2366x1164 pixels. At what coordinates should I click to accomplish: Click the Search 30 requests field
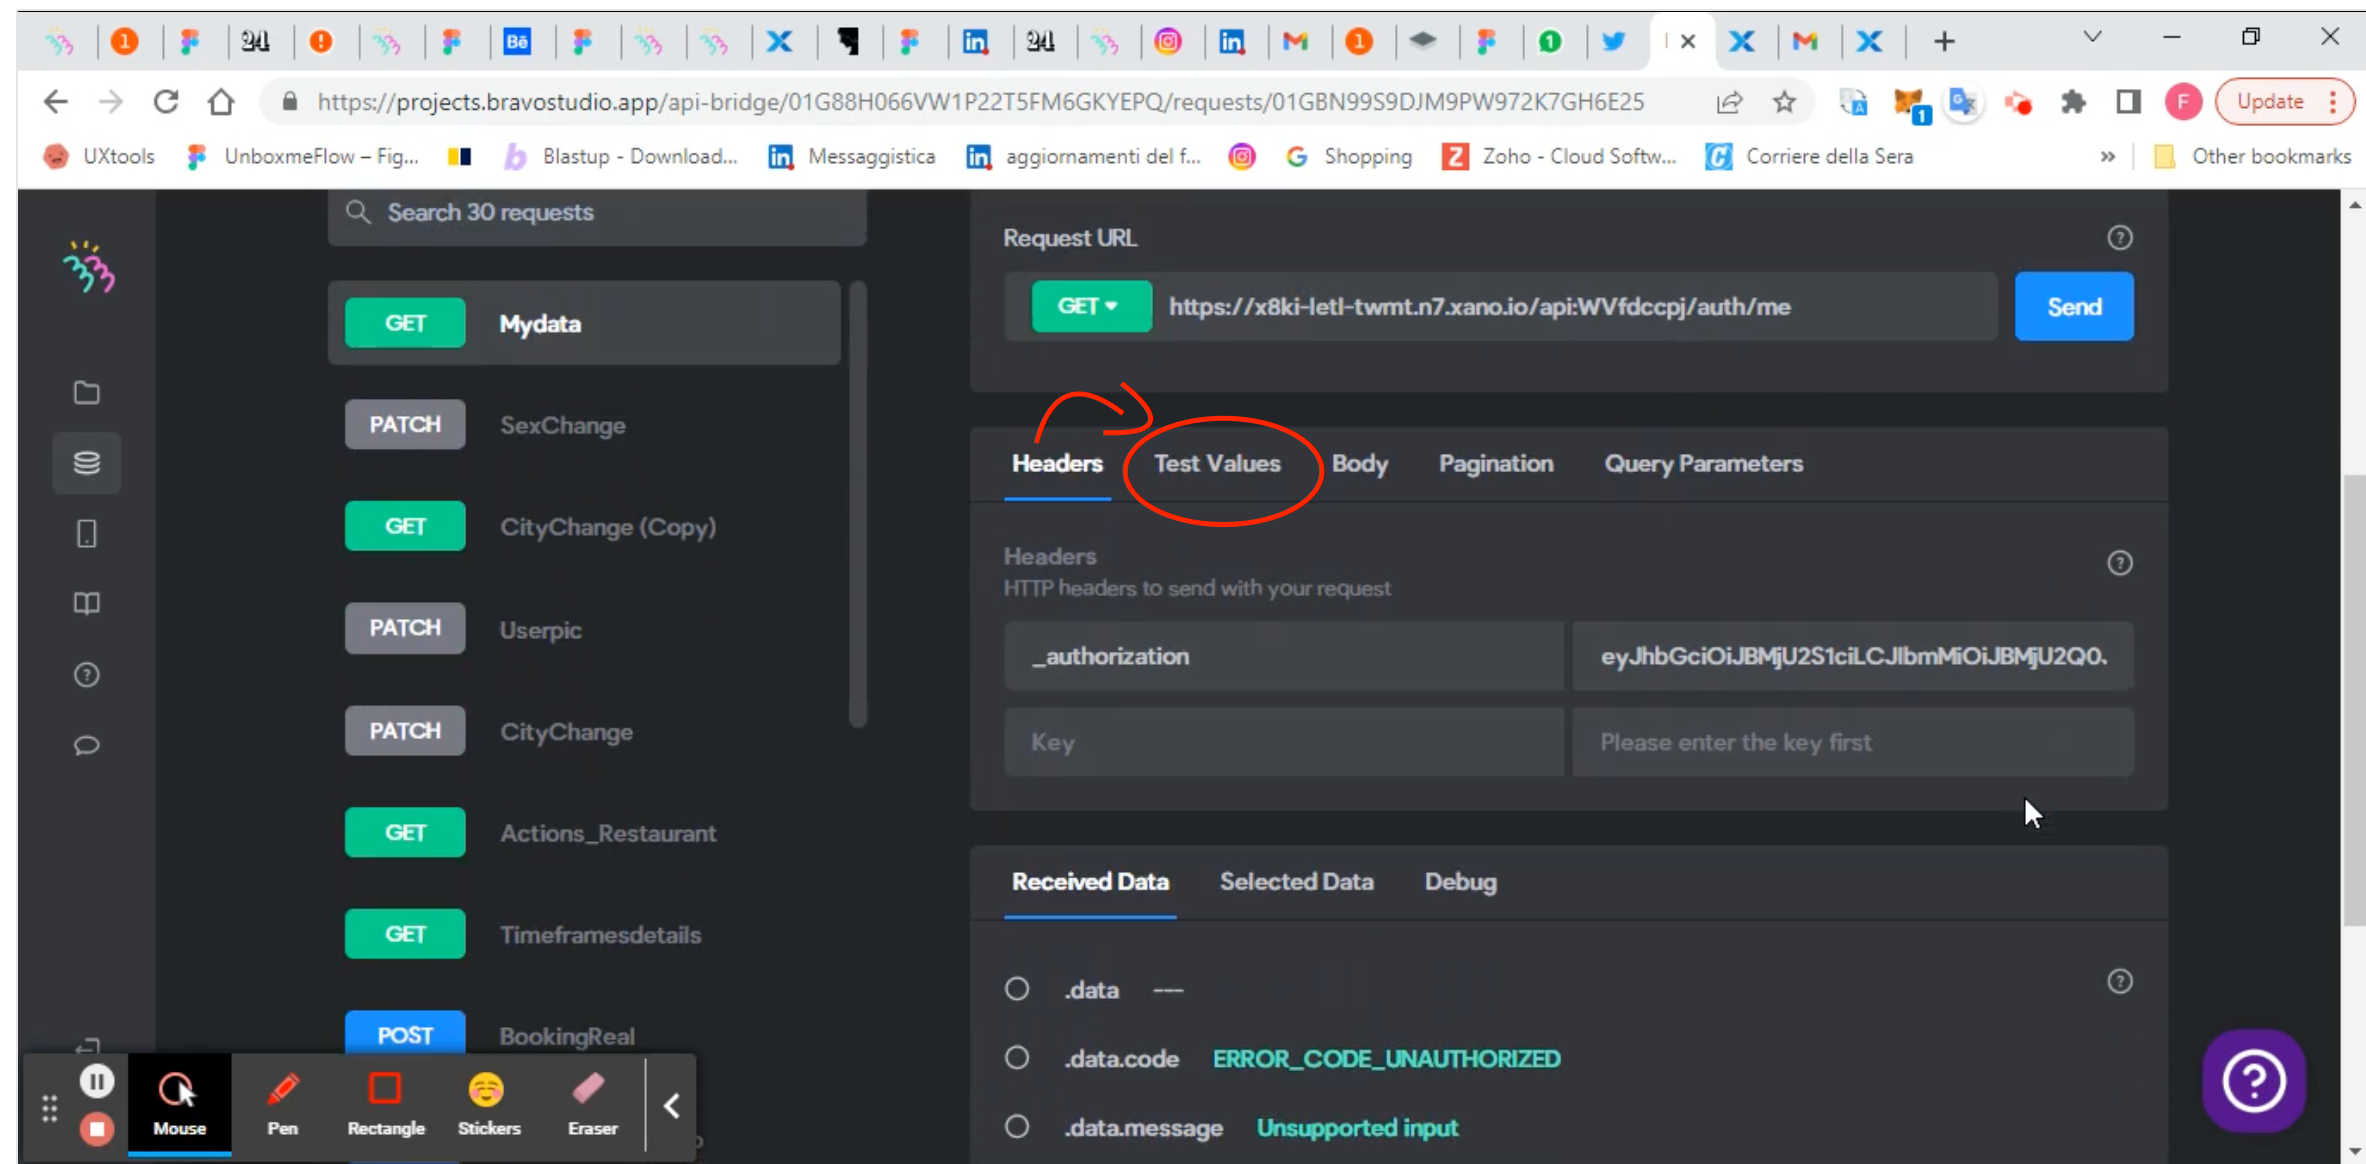(x=597, y=213)
